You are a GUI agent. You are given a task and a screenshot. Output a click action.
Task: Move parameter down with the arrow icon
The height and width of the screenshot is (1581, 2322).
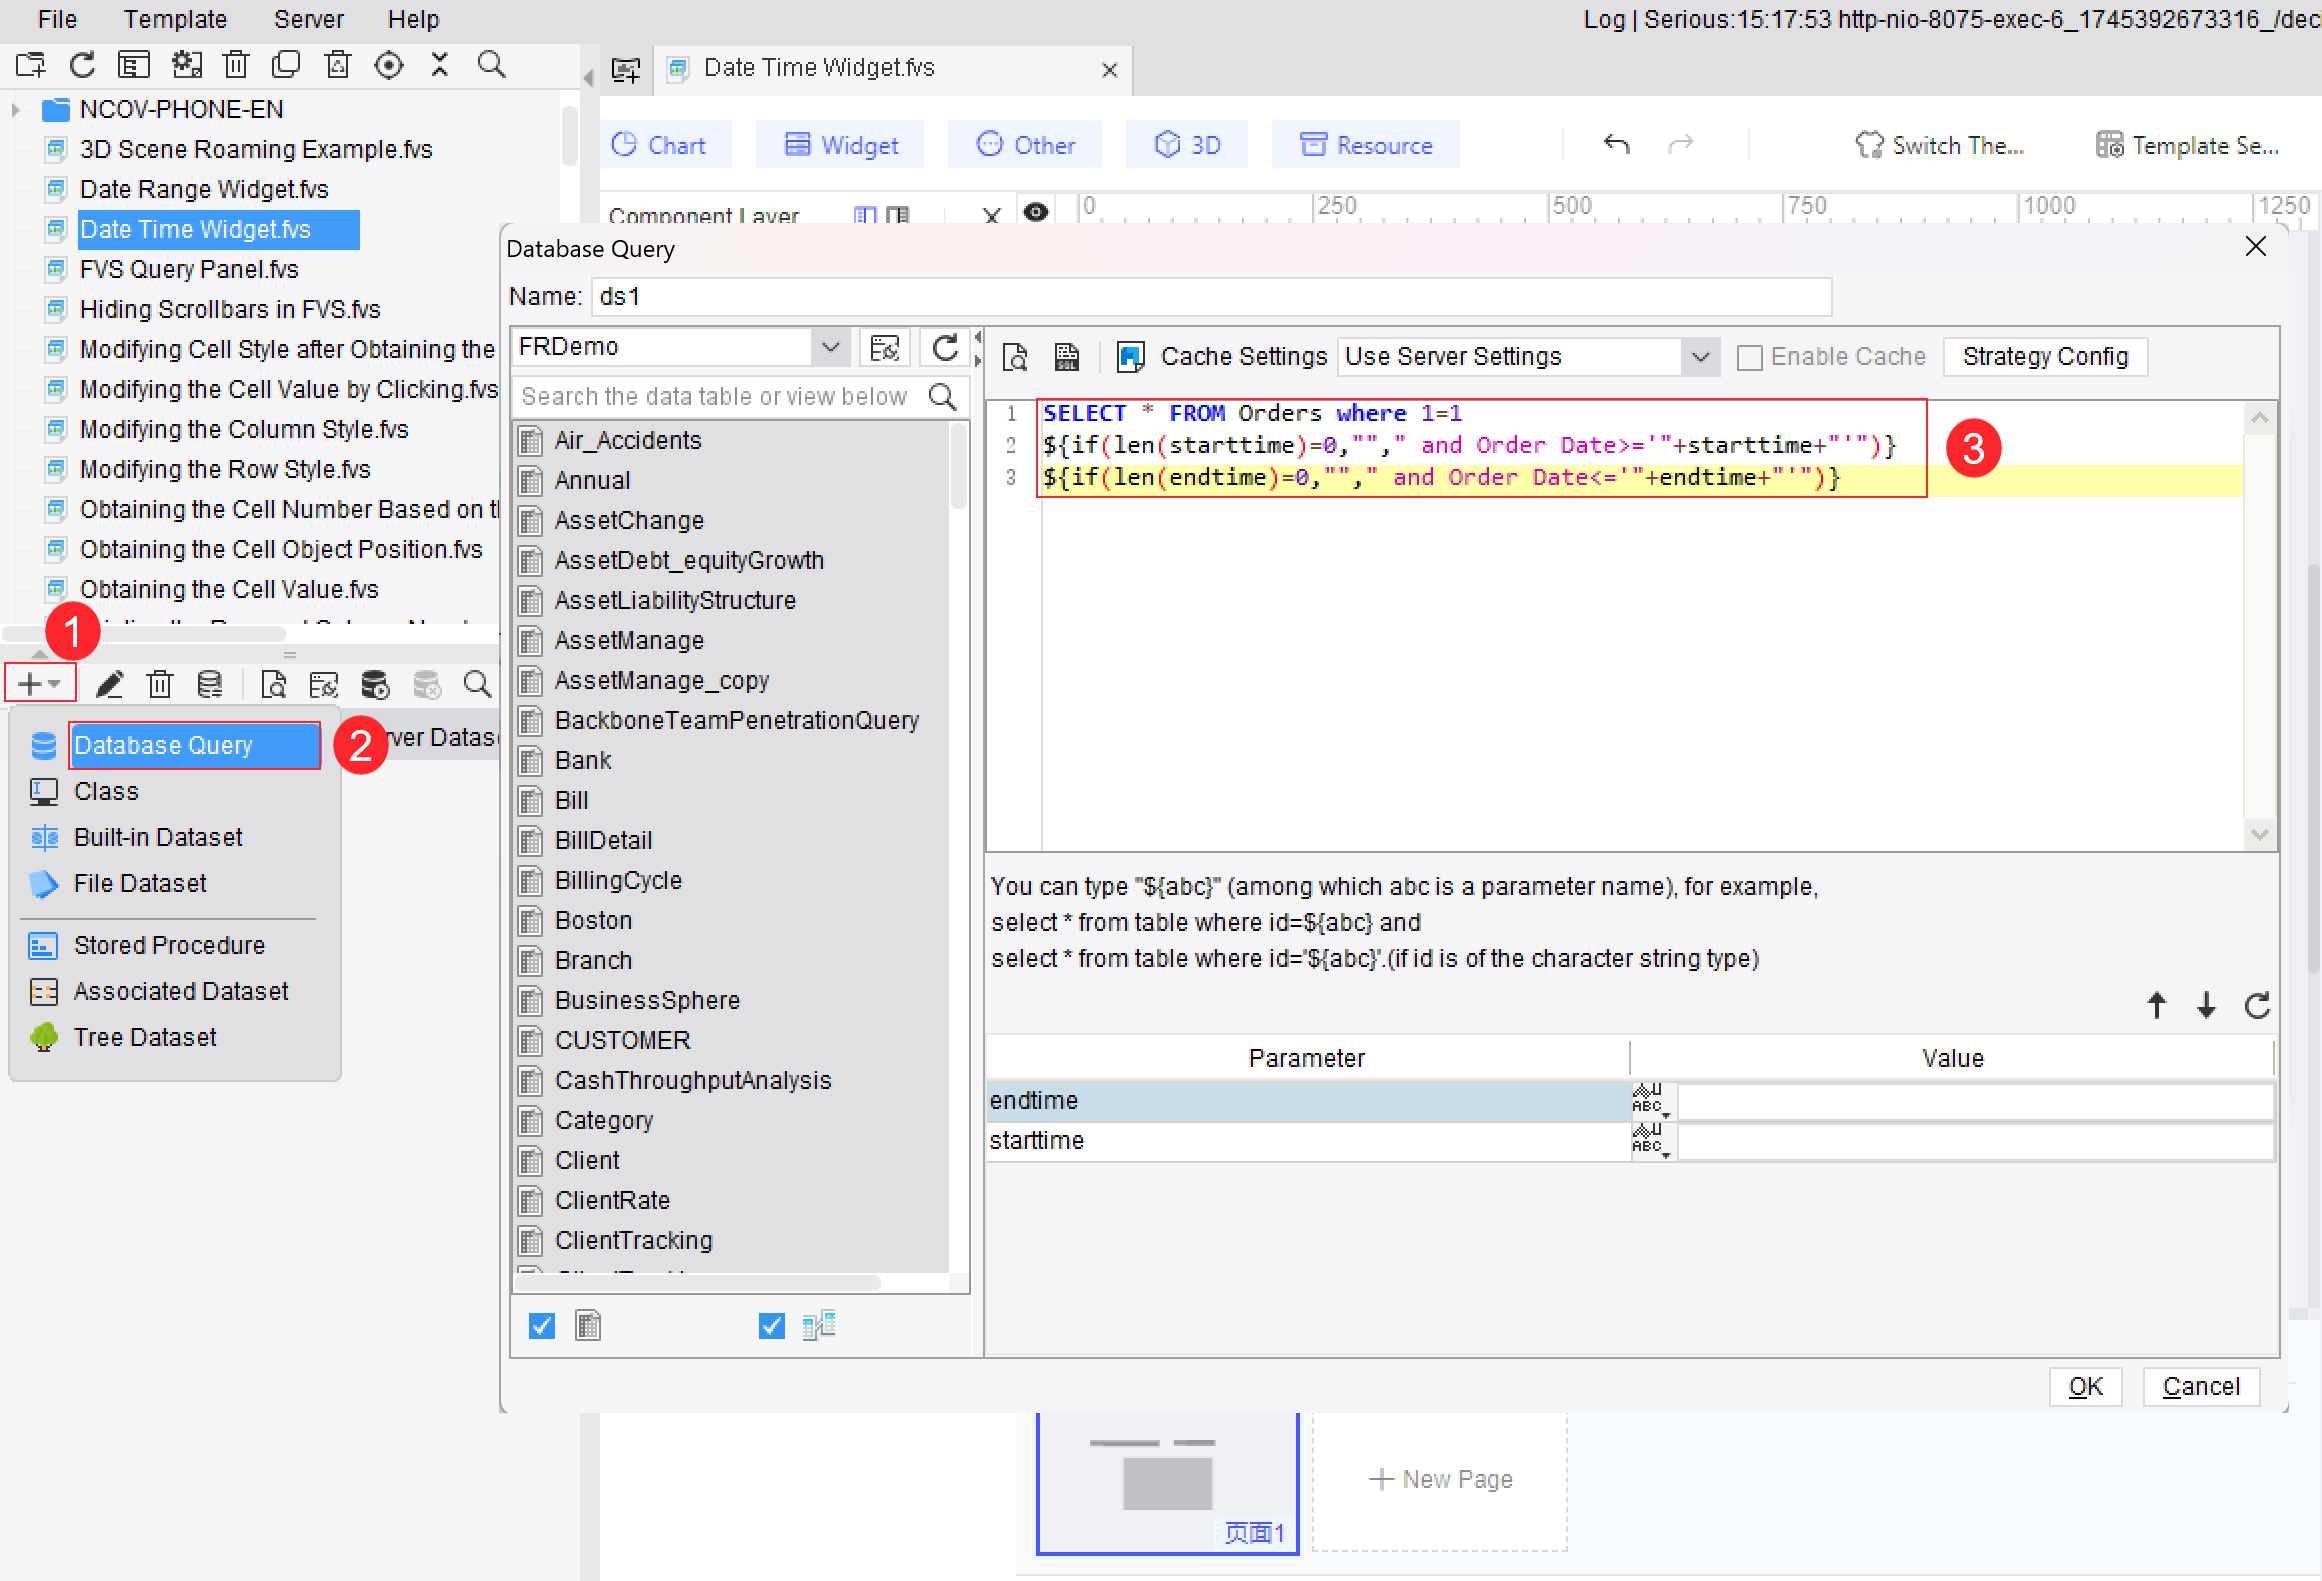2206,1005
